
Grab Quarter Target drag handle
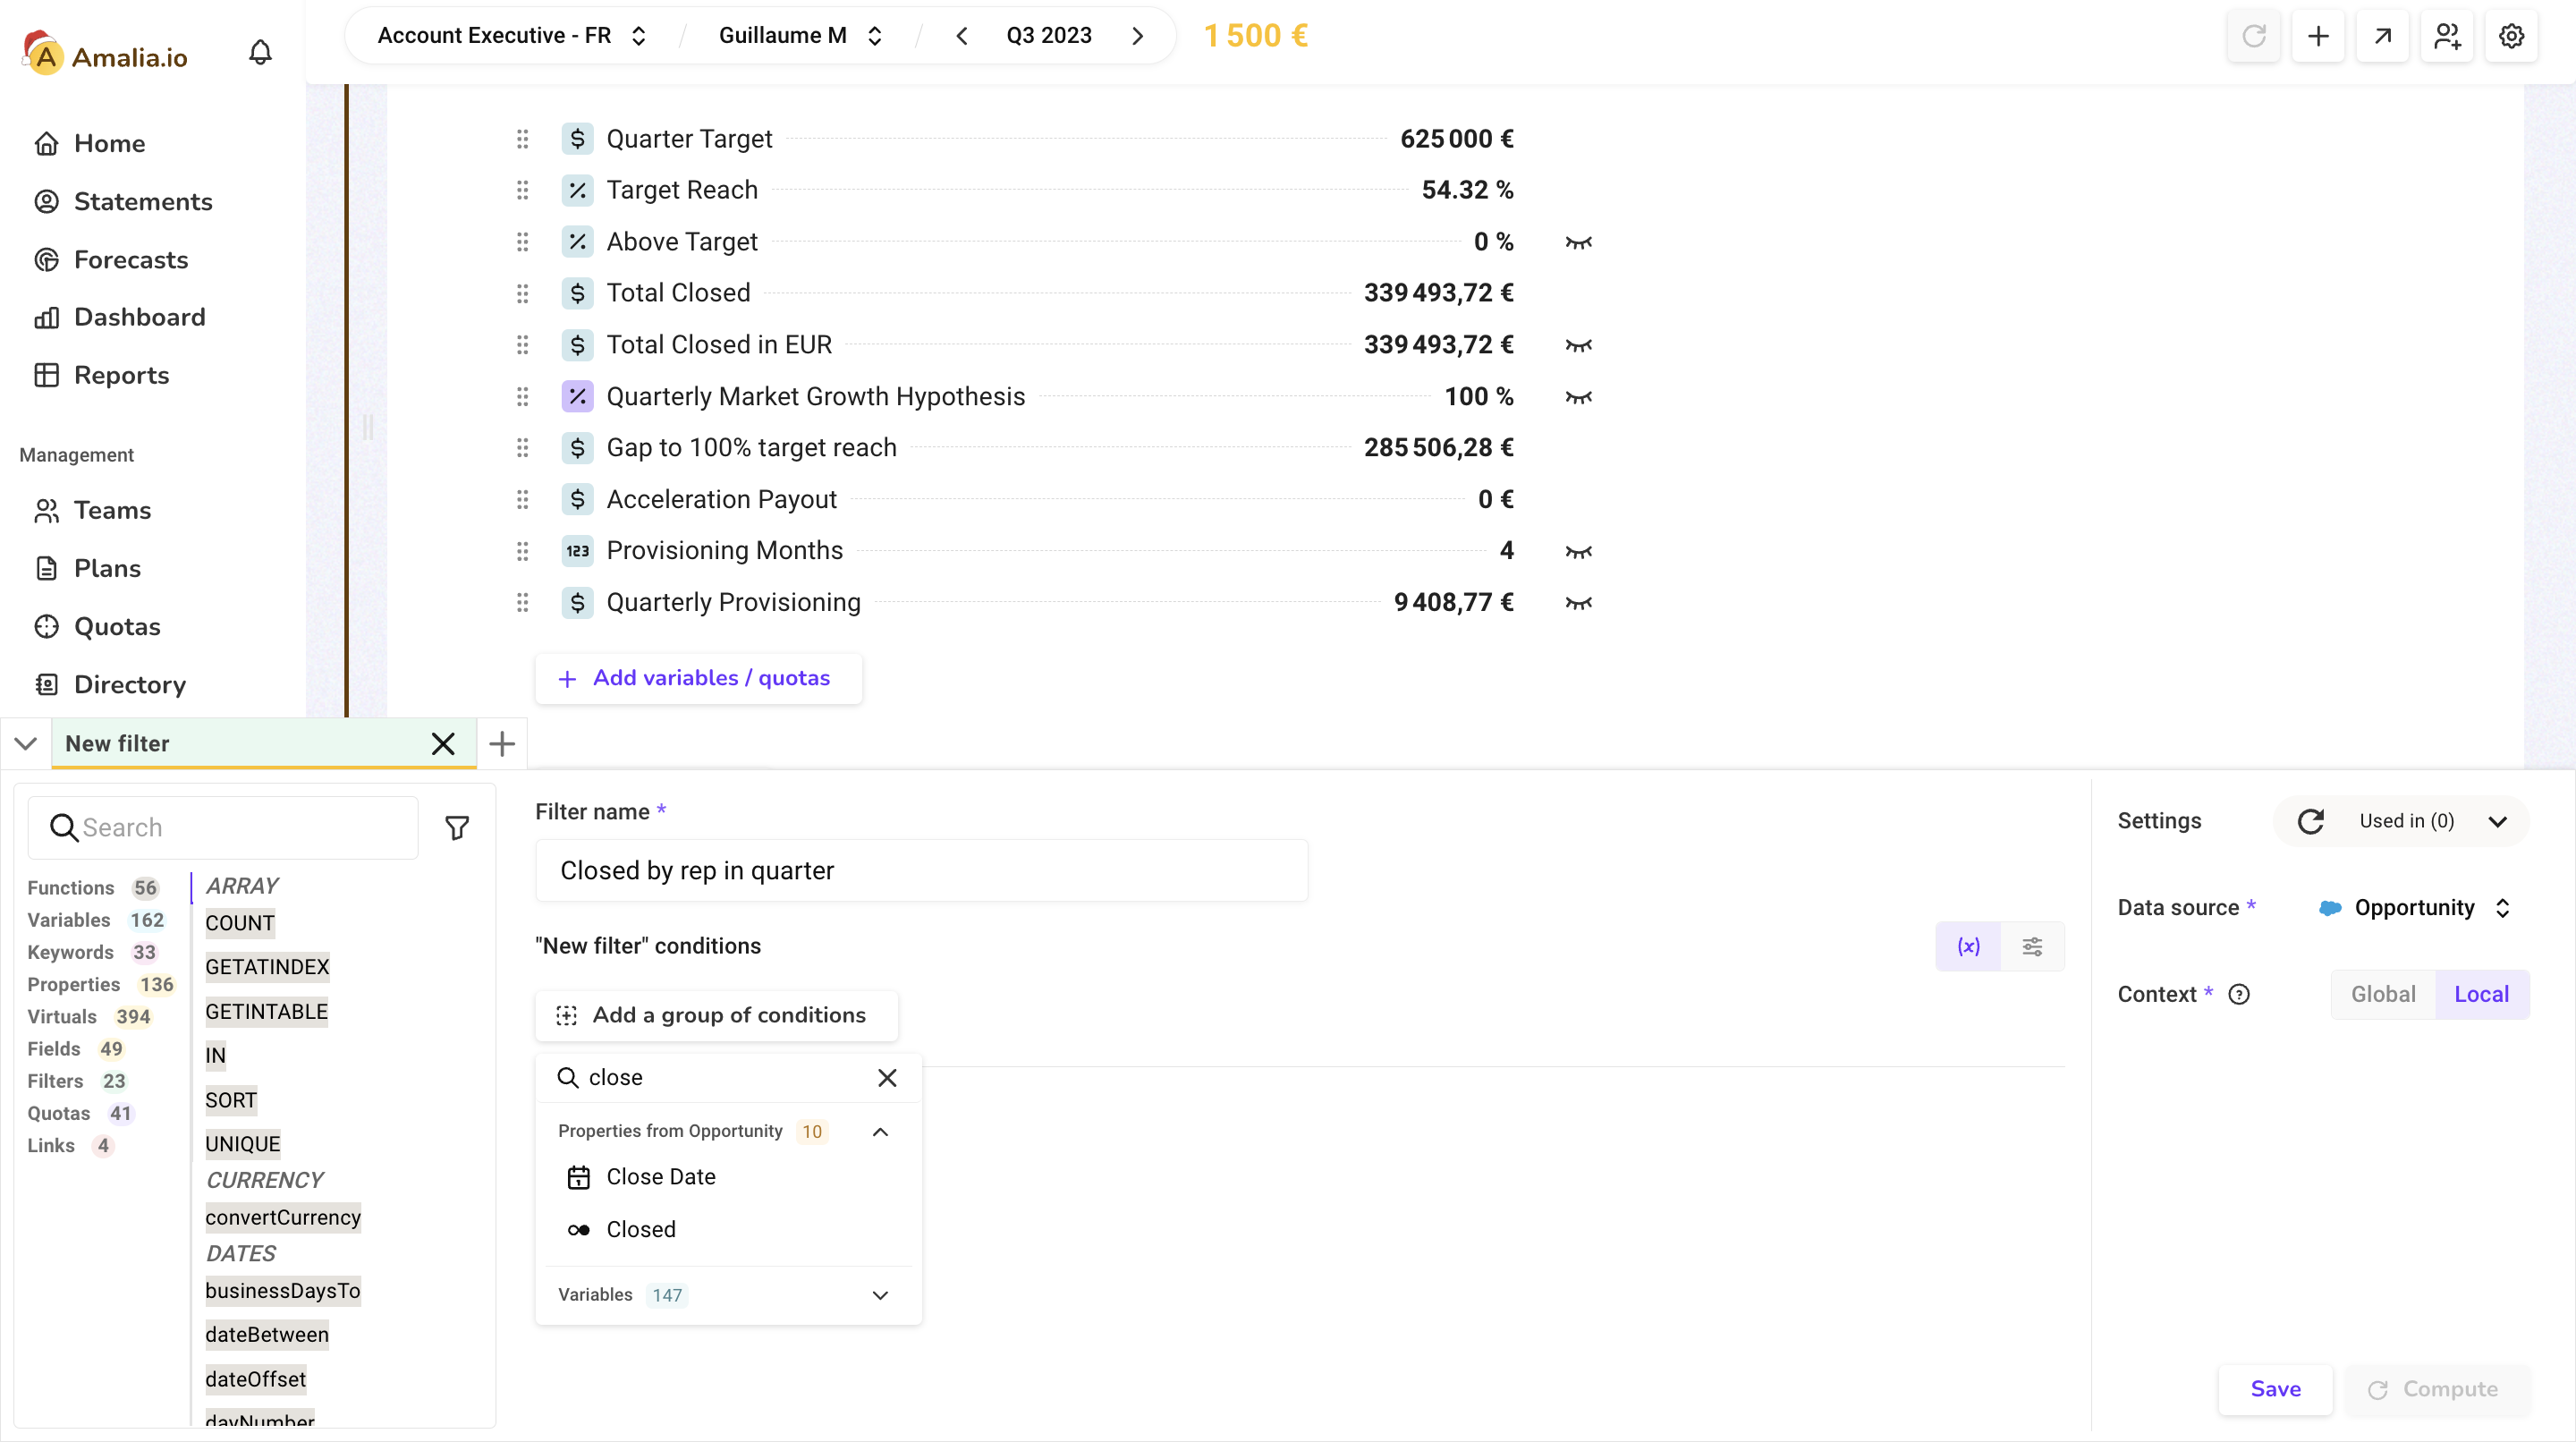(x=522, y=138)
